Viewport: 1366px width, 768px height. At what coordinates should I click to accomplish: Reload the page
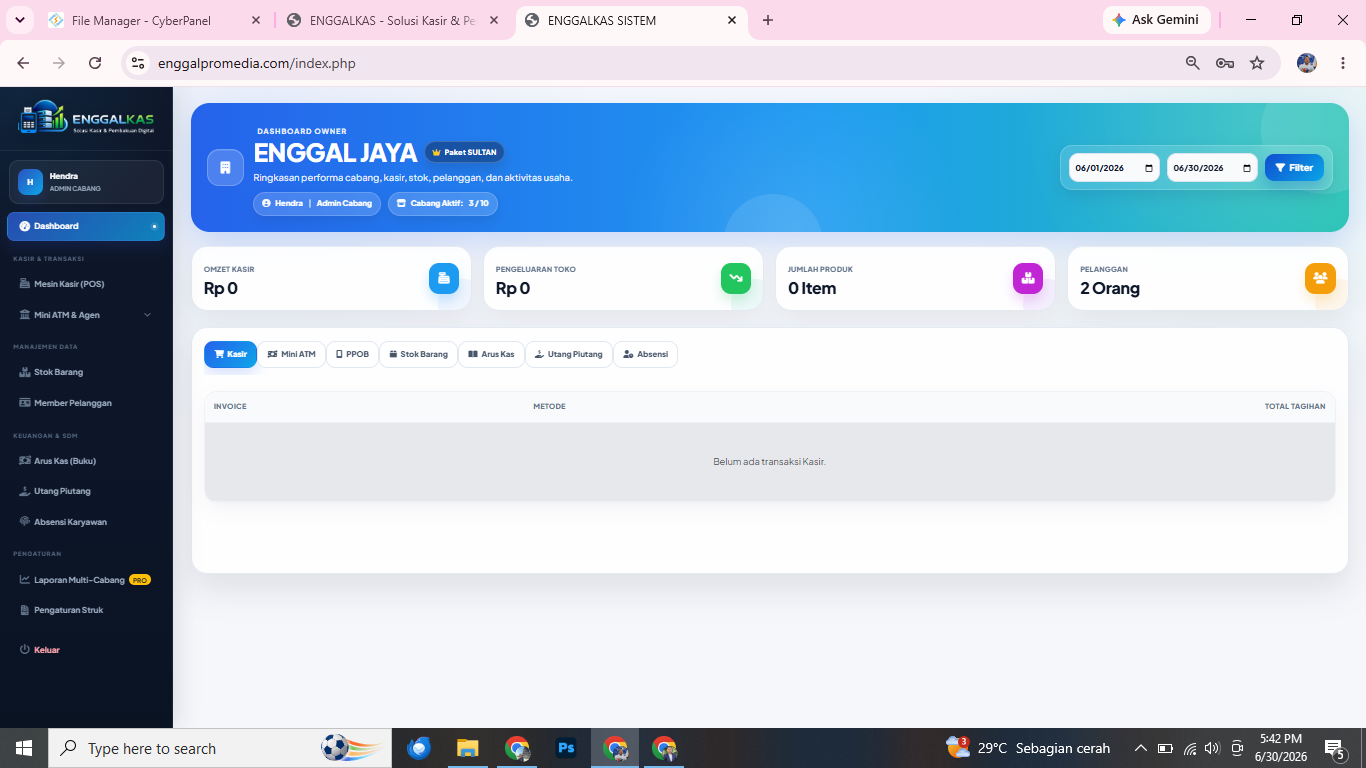click(x=95, y=63)
